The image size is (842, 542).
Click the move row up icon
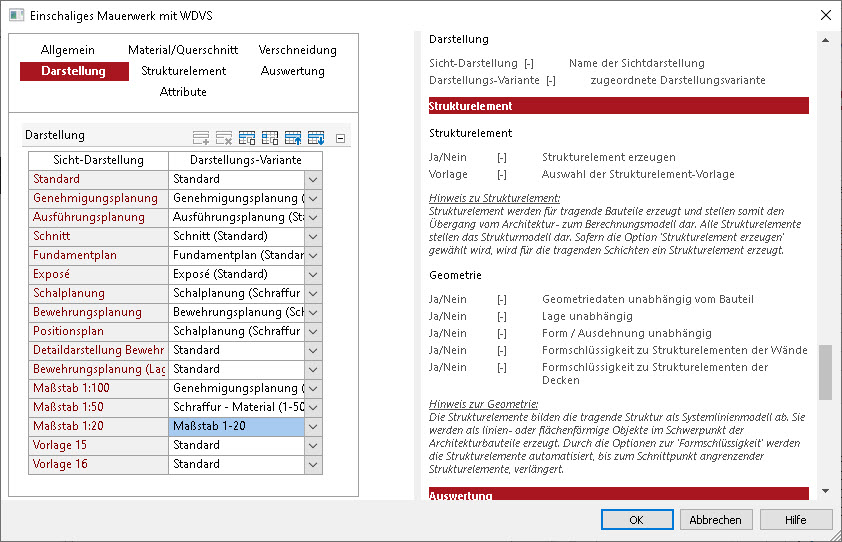293,138
